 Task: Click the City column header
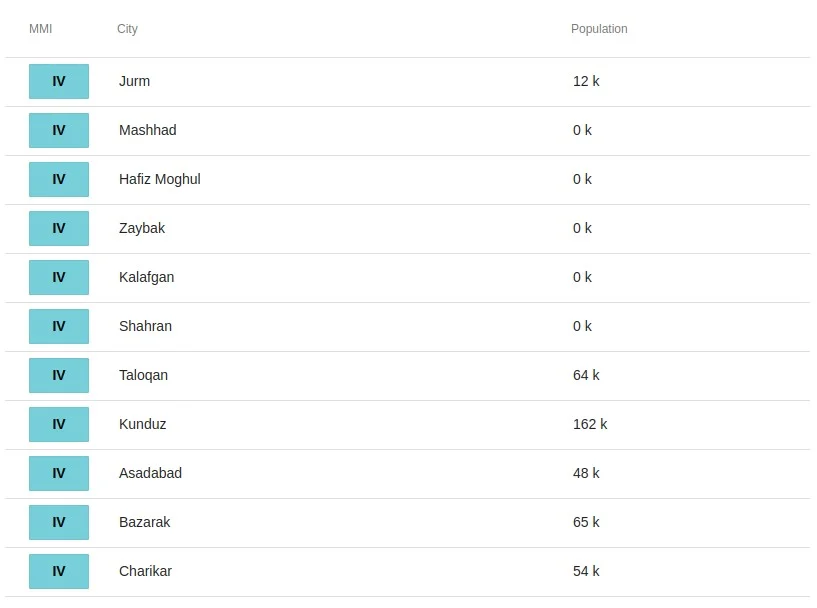pyautogui.click(x=127, y=29)
